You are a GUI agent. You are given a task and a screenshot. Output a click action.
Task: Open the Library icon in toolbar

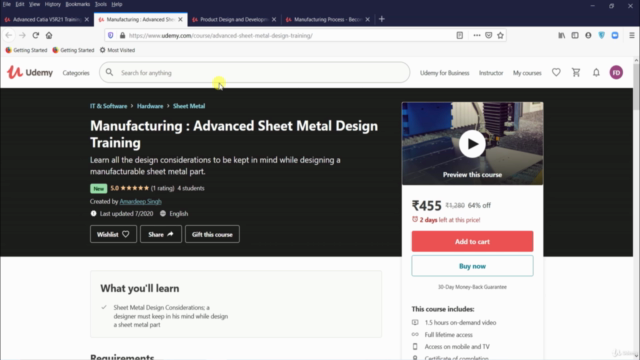(562, 36)
